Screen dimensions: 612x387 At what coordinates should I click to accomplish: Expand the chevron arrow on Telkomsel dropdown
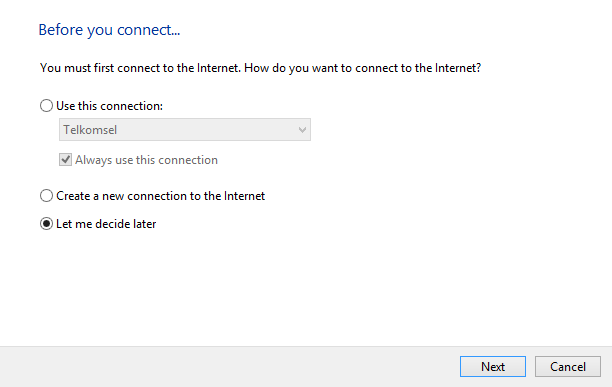(302, 130)
